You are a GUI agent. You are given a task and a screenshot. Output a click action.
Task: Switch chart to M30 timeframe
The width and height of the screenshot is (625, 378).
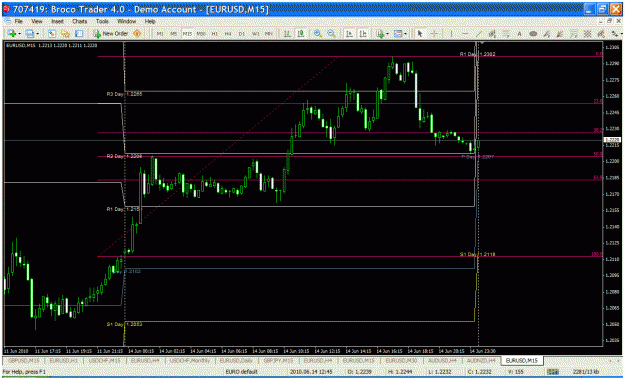click(201, 34)
